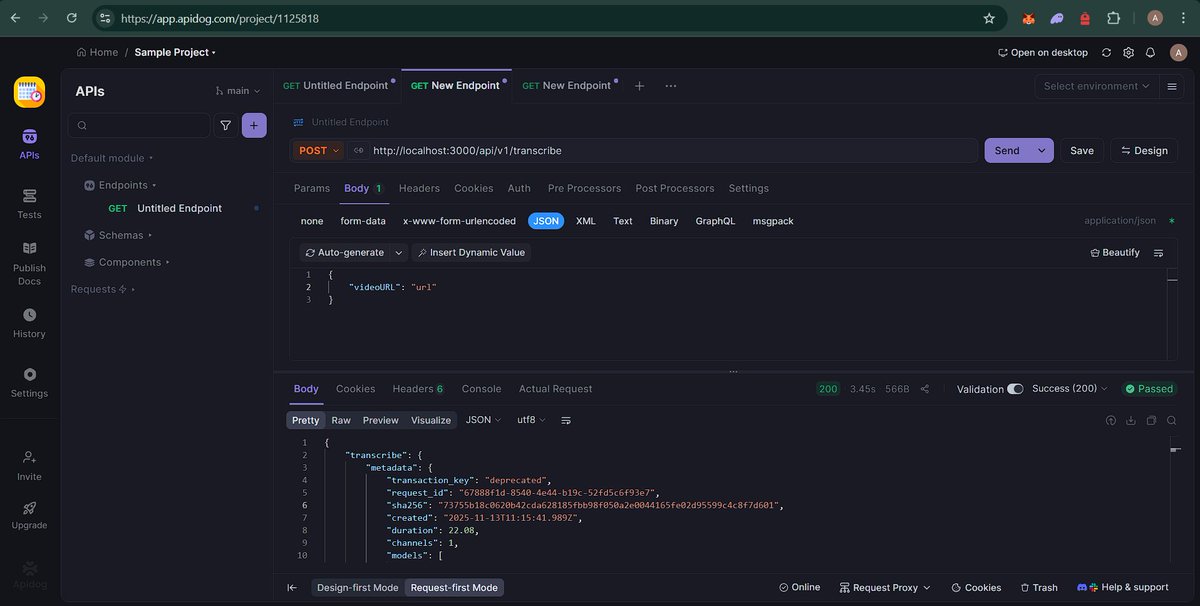Click inside the request URL field
This screenshot has height=606, width=1200.
click(600, 150)
